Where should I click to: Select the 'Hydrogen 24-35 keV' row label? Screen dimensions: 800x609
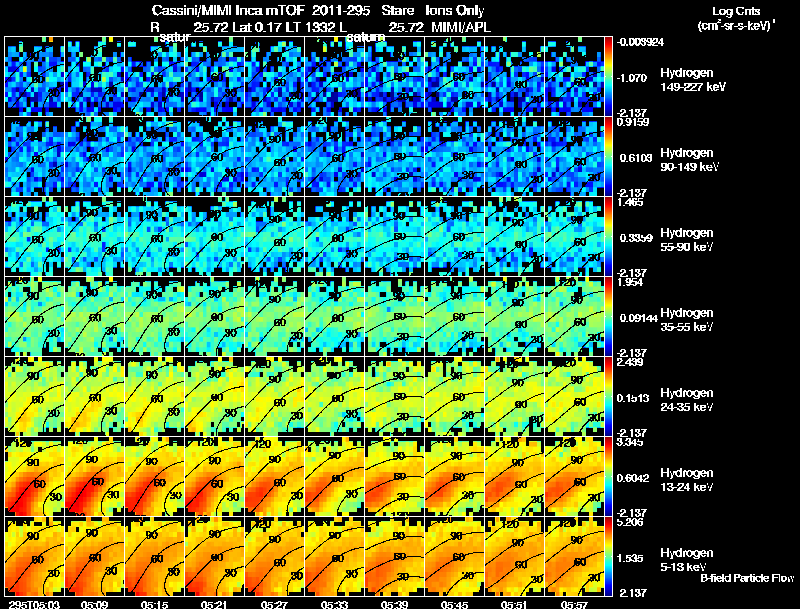(687, 400)
